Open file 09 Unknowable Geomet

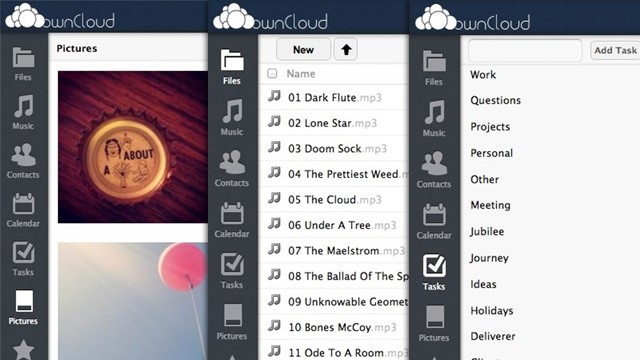coord(348,302)
